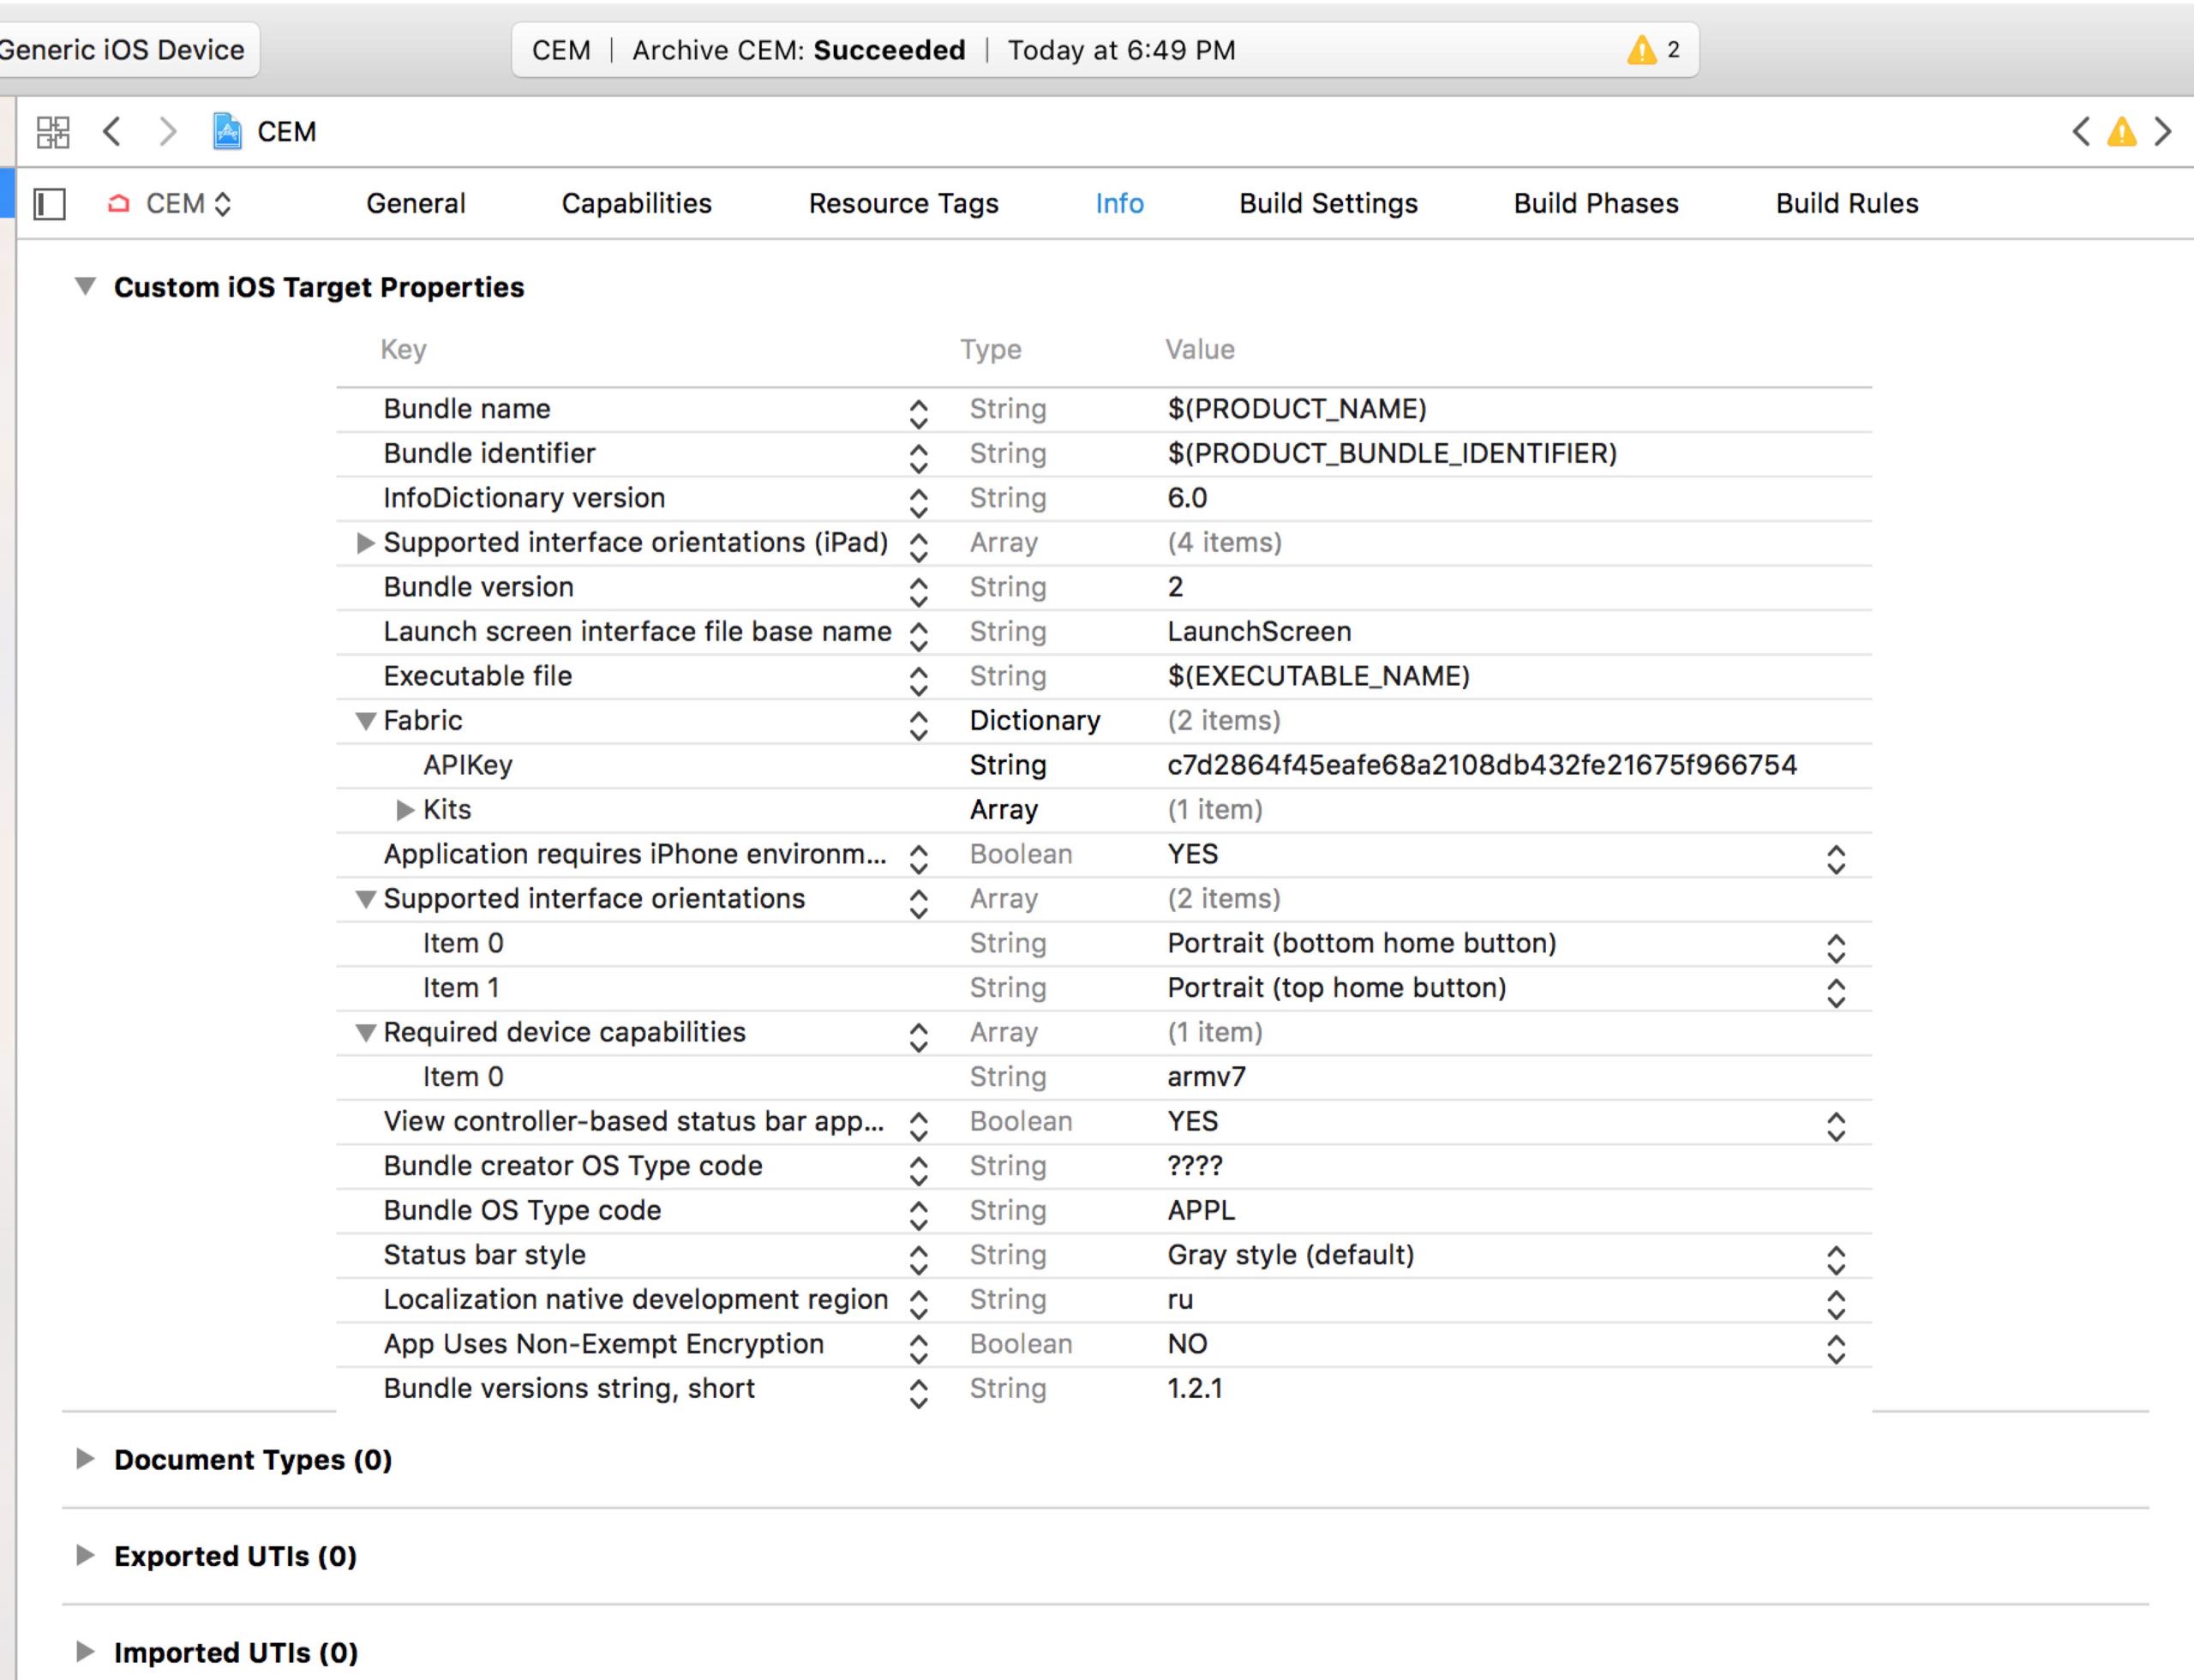The height and width of the screenshot is (1680, 2194).
Task: Collapse the Fabric dictionary row
Action: tap(366, 721)
